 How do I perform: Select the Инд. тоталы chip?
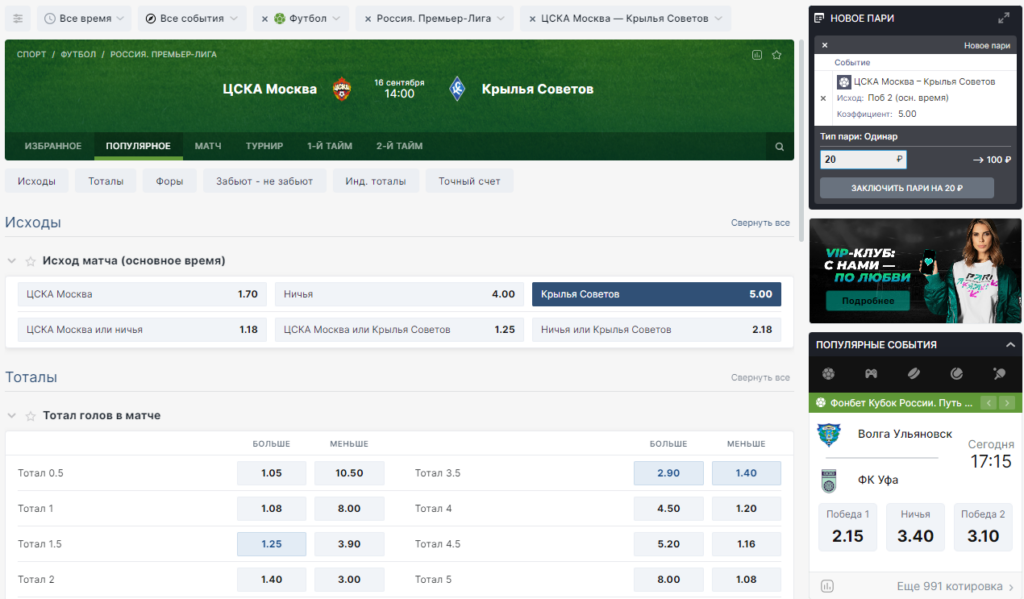point(376,181)
